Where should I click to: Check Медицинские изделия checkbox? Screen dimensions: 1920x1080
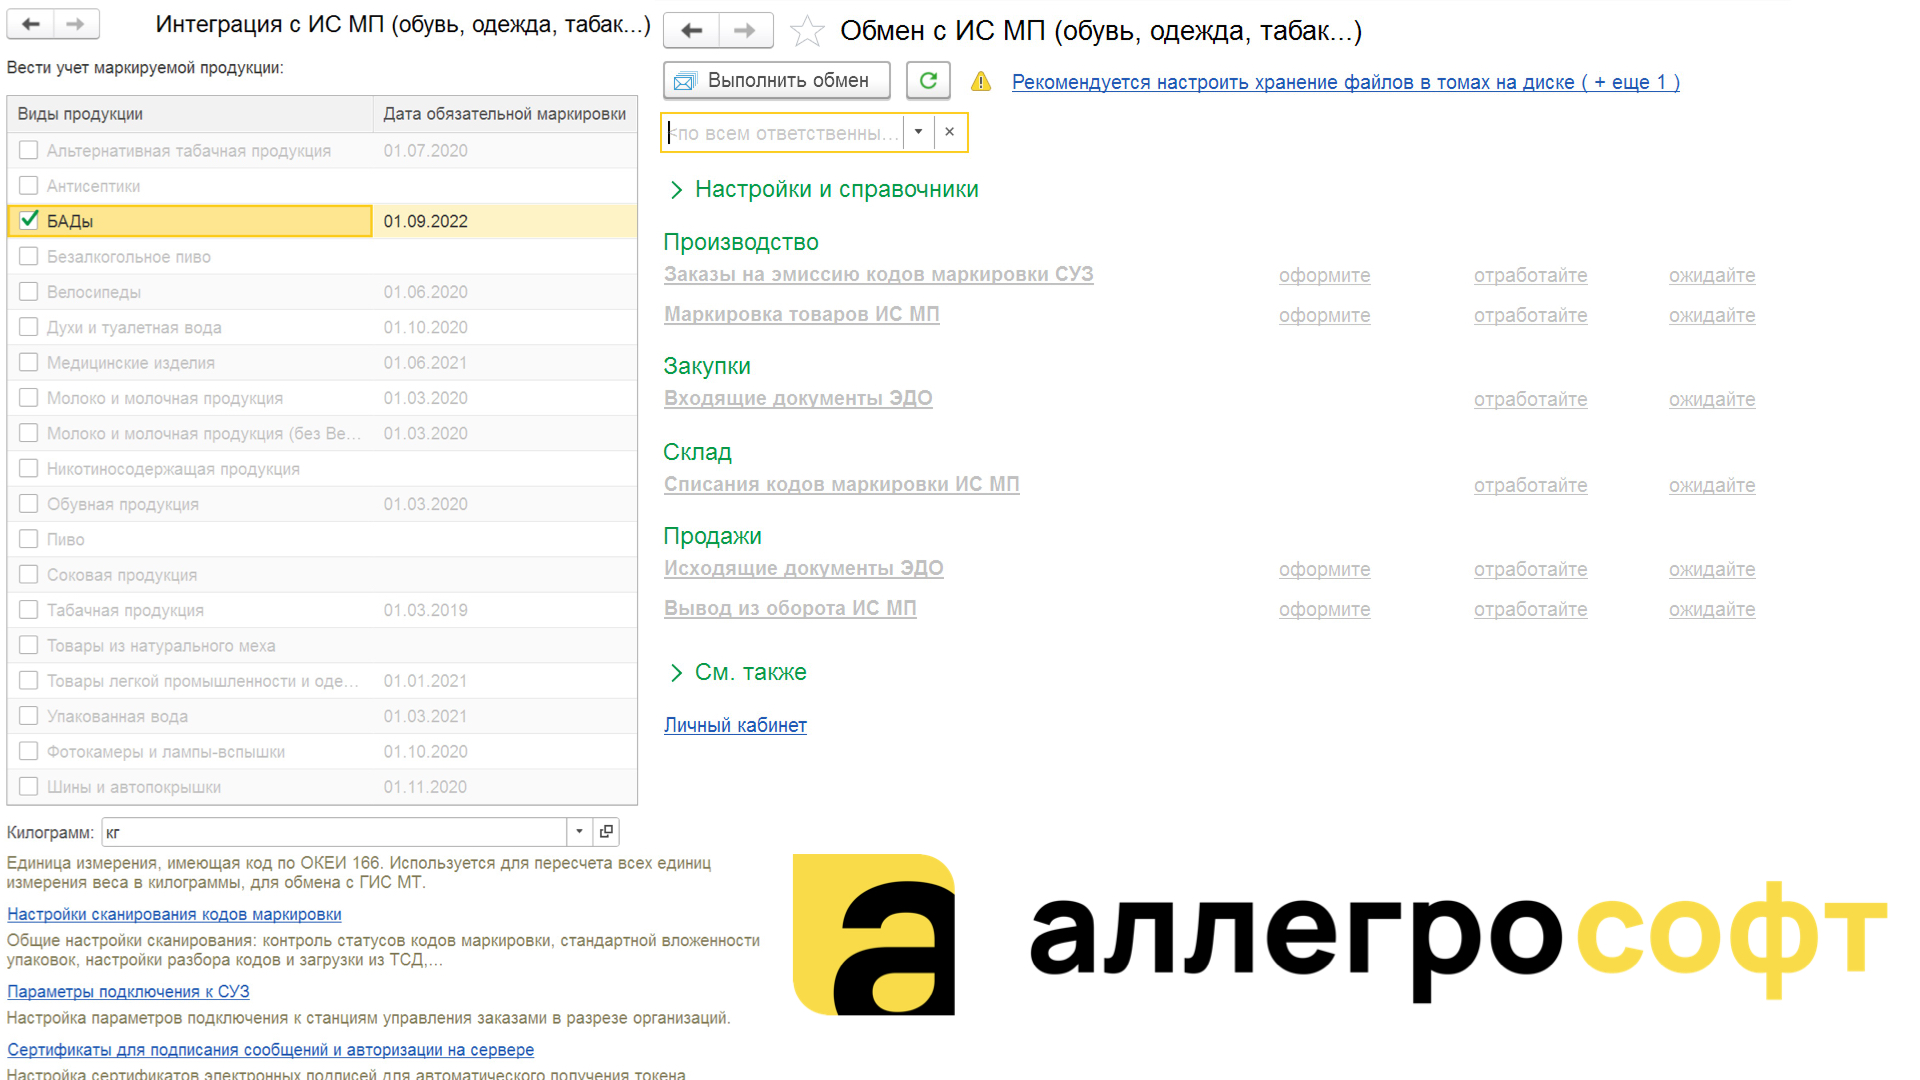point(29,362)
